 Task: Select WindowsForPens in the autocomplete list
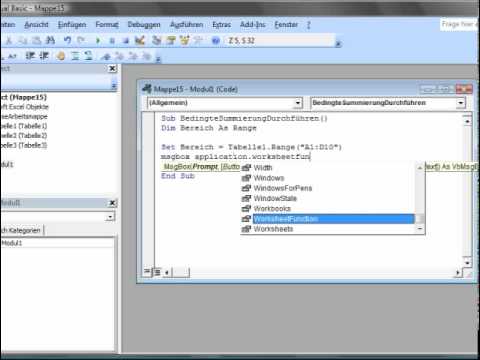[x=283, y=188]
